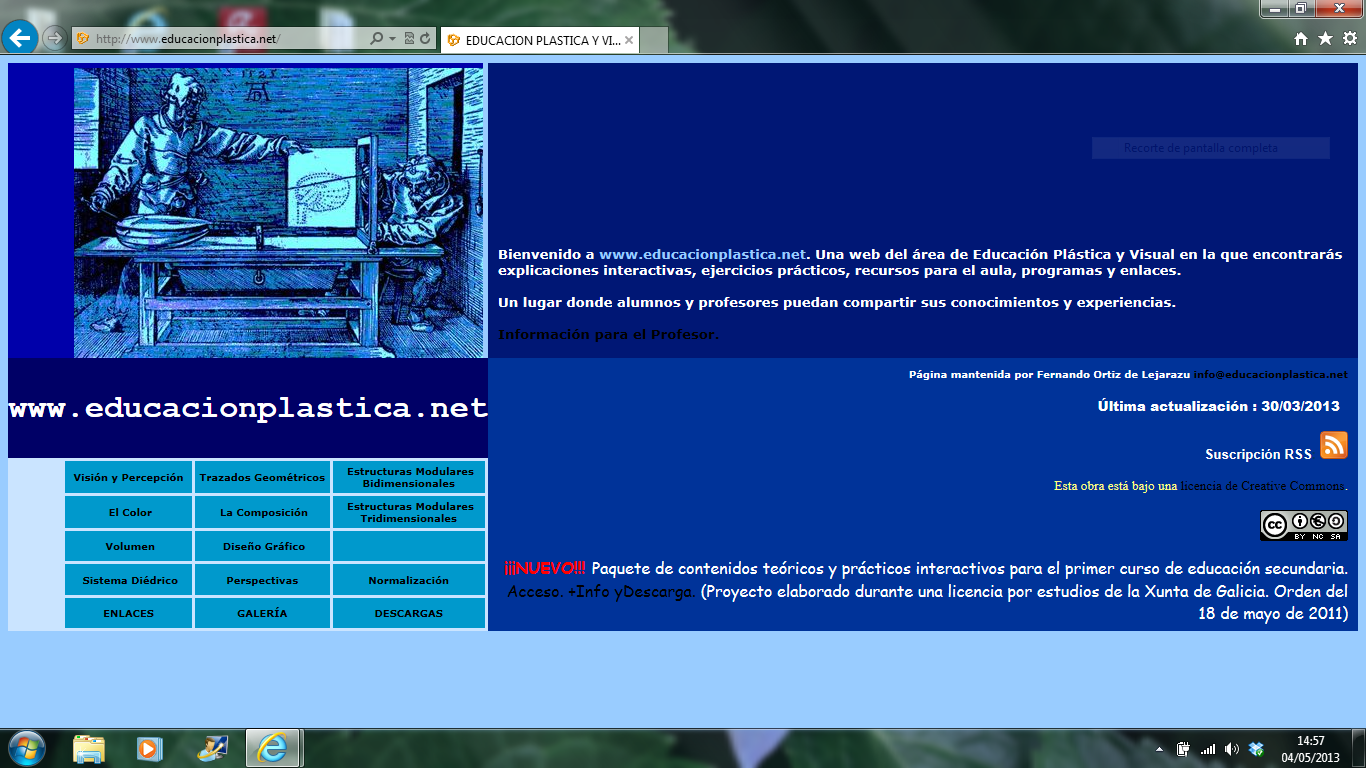Open Información para el Profesor link
Image resolution: width=1366 pixels, height=768 pixels.
tap(608, 334)
